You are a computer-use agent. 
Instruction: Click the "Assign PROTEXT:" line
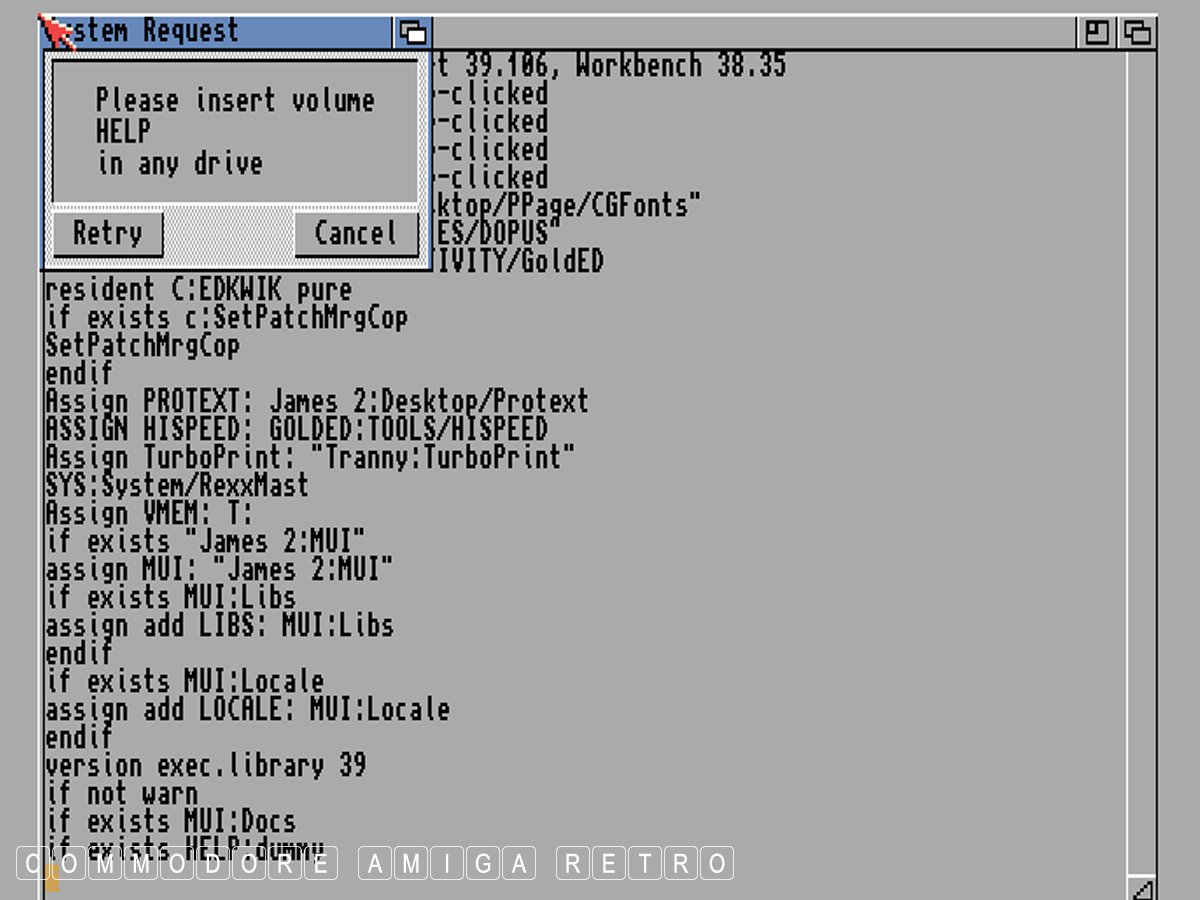pos(316,402)
